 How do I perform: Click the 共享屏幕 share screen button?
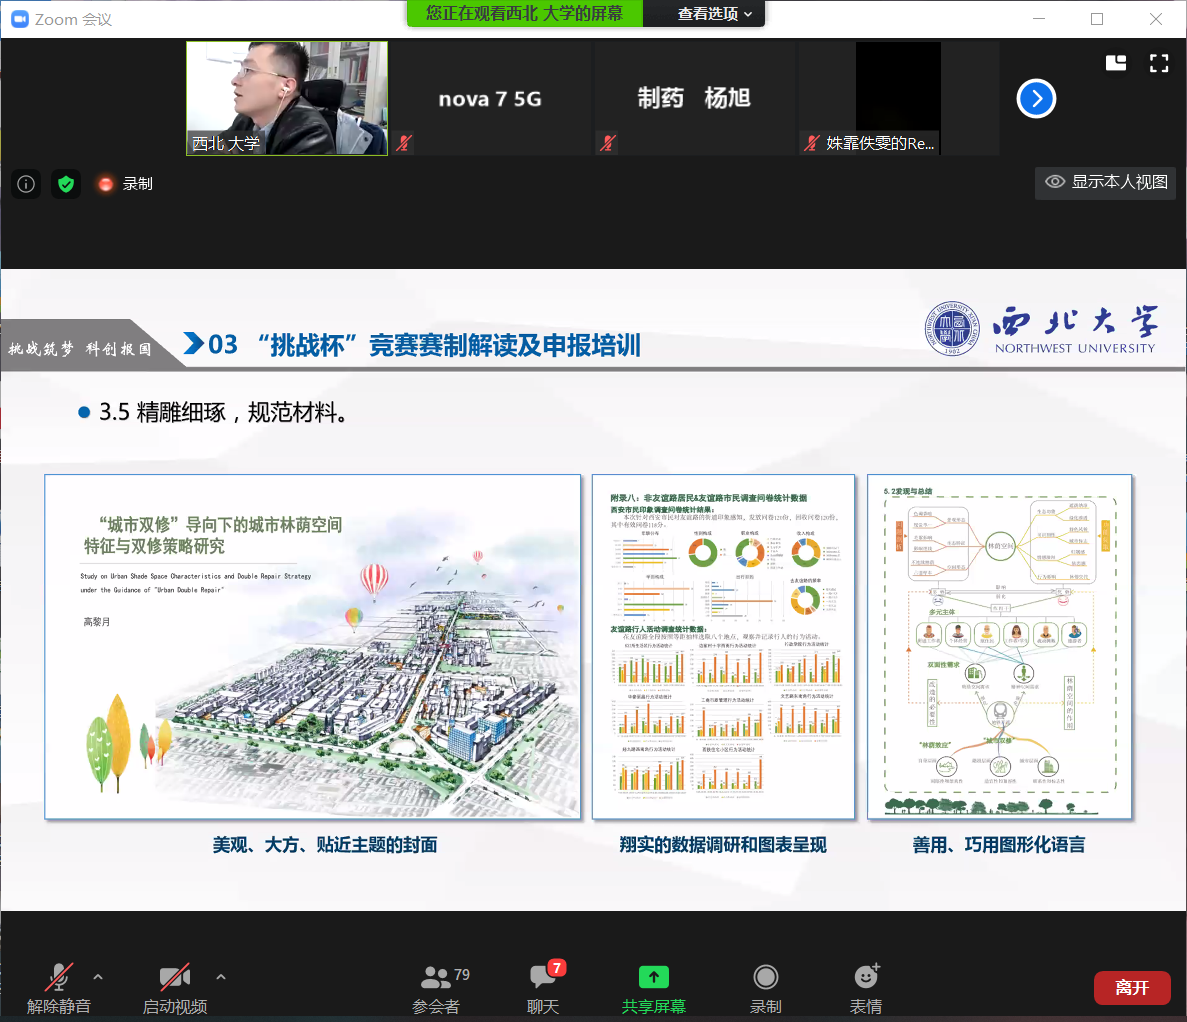pyautogui.click(x=653, y=986)
